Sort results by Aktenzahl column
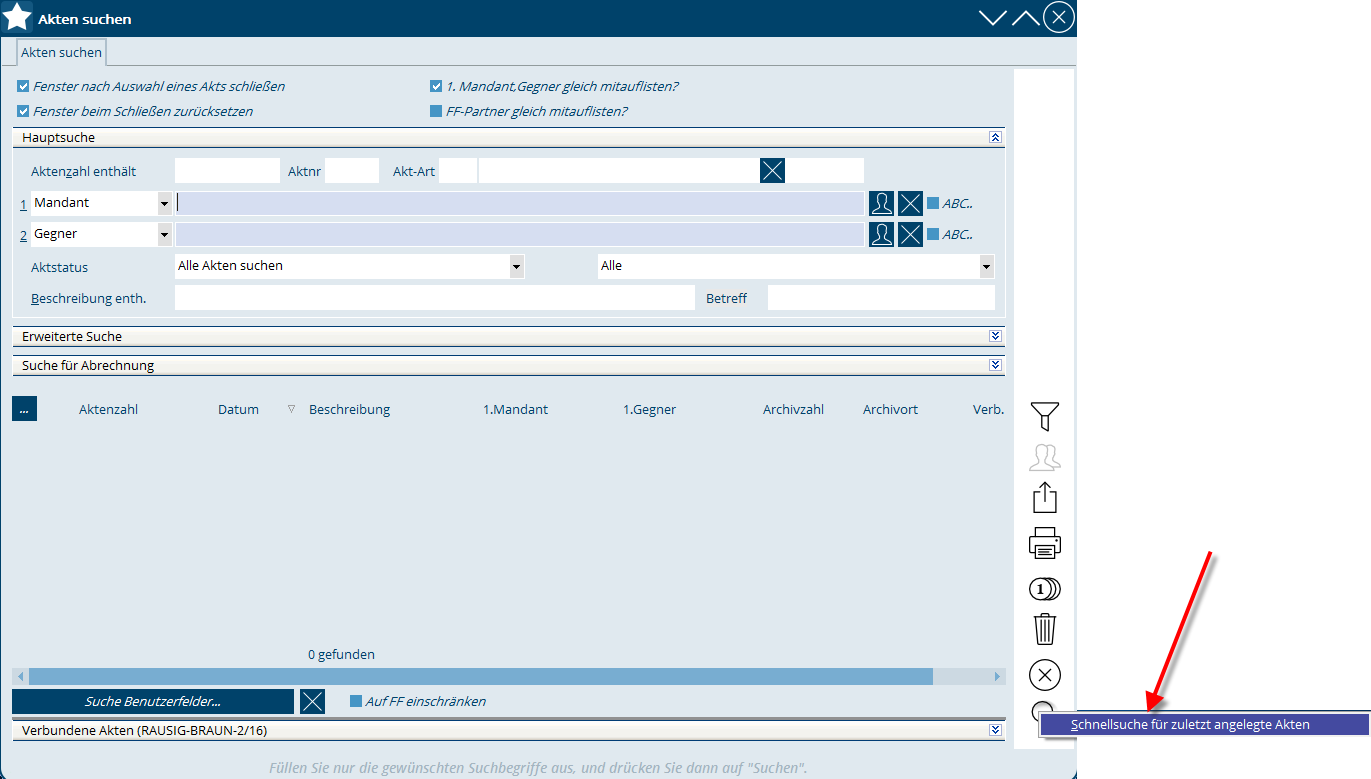1371x779 pixels. 108,409
